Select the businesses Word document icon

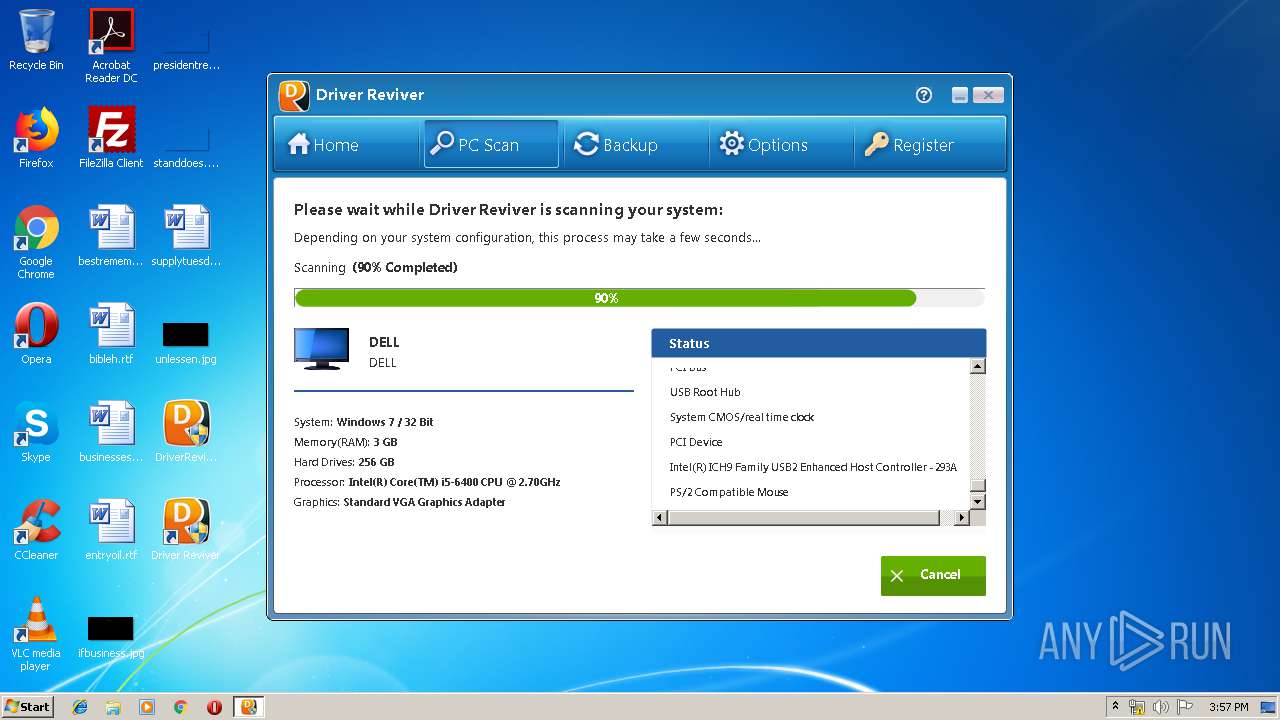pyautogui.click(x=111, y=432)
